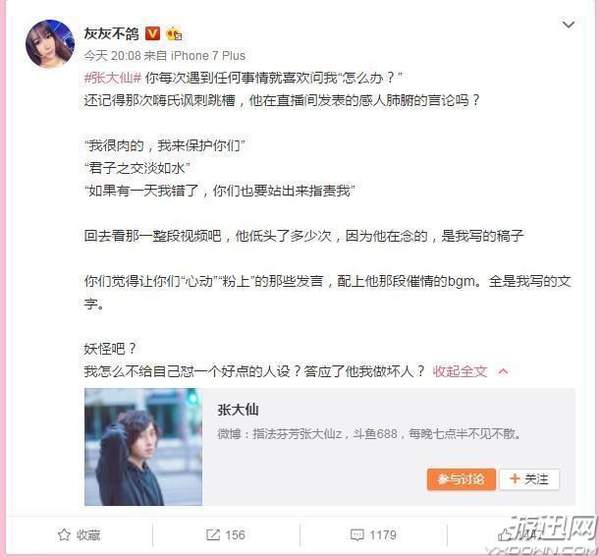Open 灰灰不鸽 profile avatar

click(50, 45)
